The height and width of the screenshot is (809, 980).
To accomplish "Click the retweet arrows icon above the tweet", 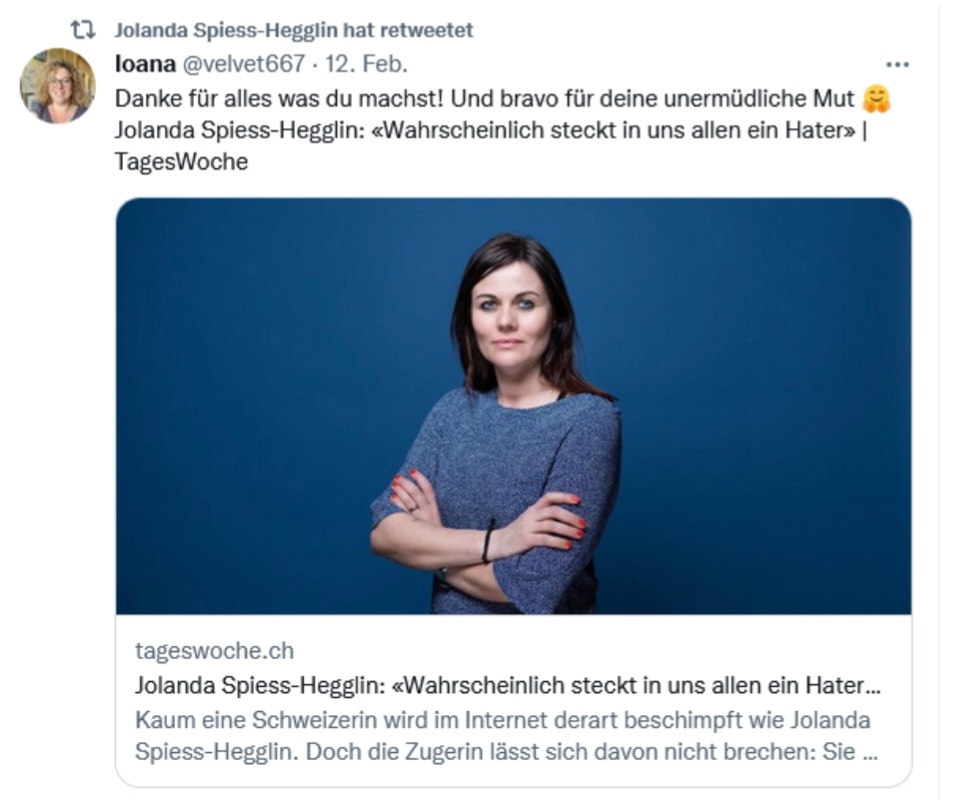I will pyautogui.click(x=82, y=29).
